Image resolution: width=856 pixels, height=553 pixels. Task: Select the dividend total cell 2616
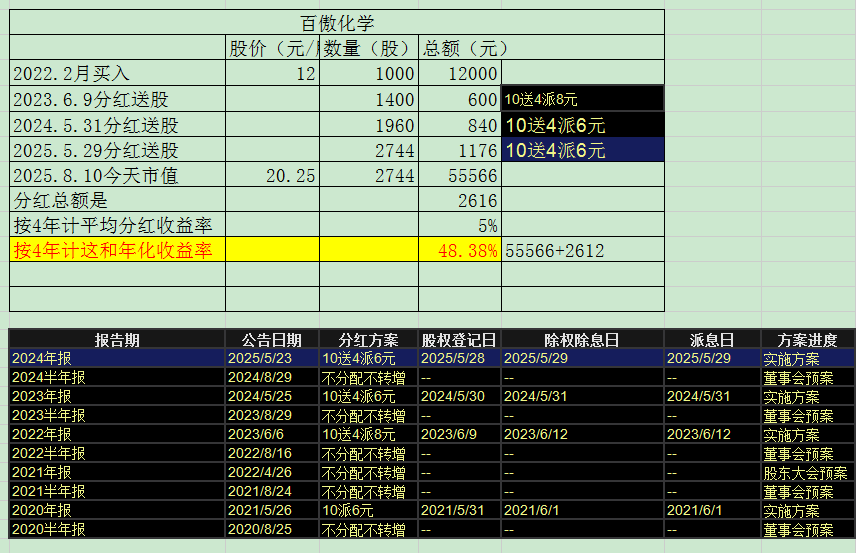click(460, 200)
